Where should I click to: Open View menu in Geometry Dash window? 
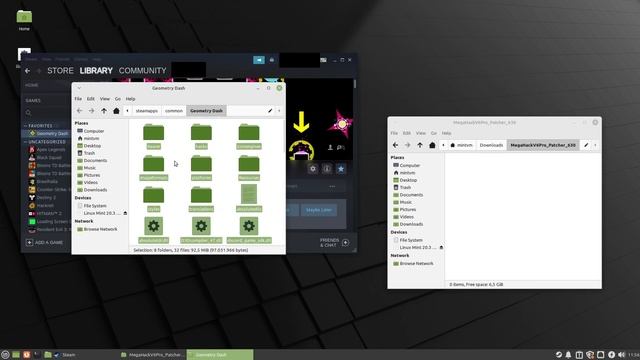point(105,99)
